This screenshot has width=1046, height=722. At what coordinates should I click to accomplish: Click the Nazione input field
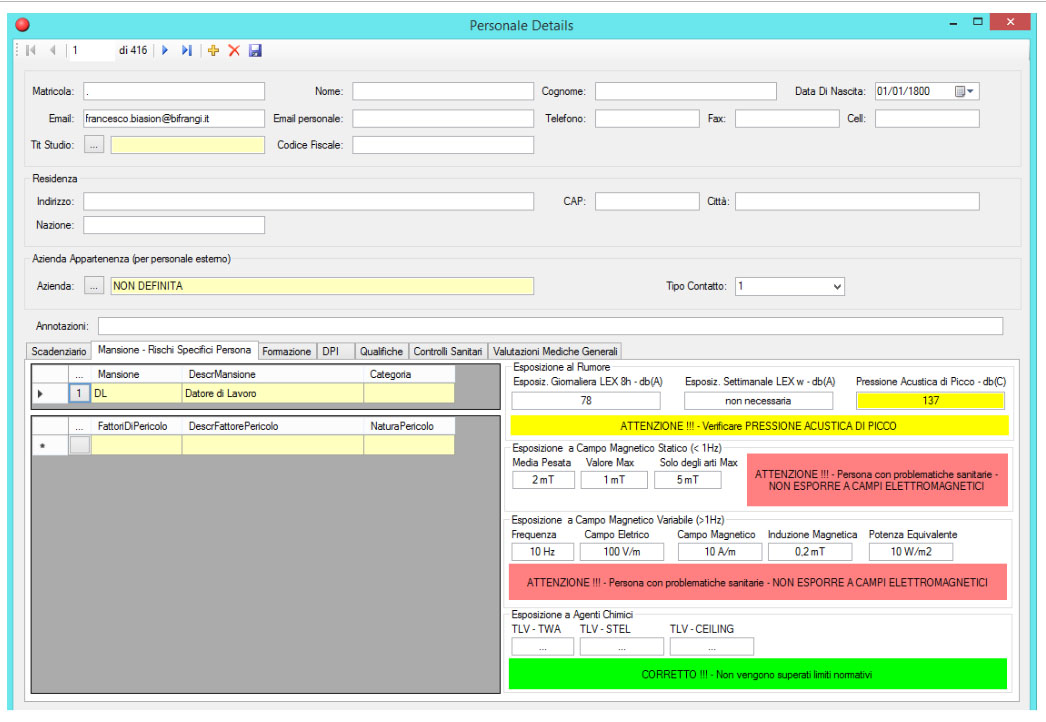pos(174,225)
